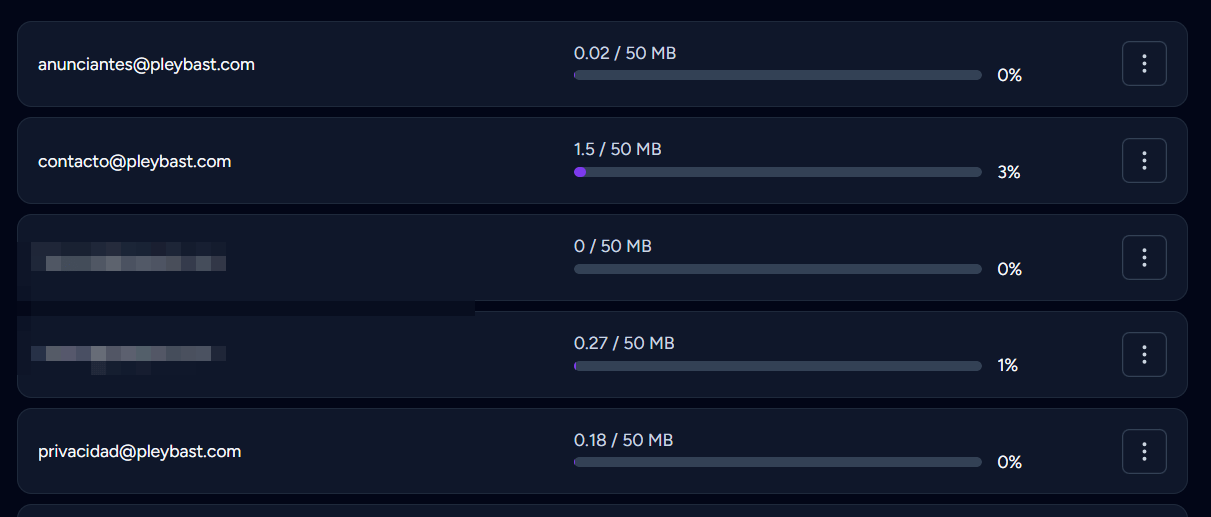Open options menu for anunciantes@pleybast.com

tap(1144, 64)
